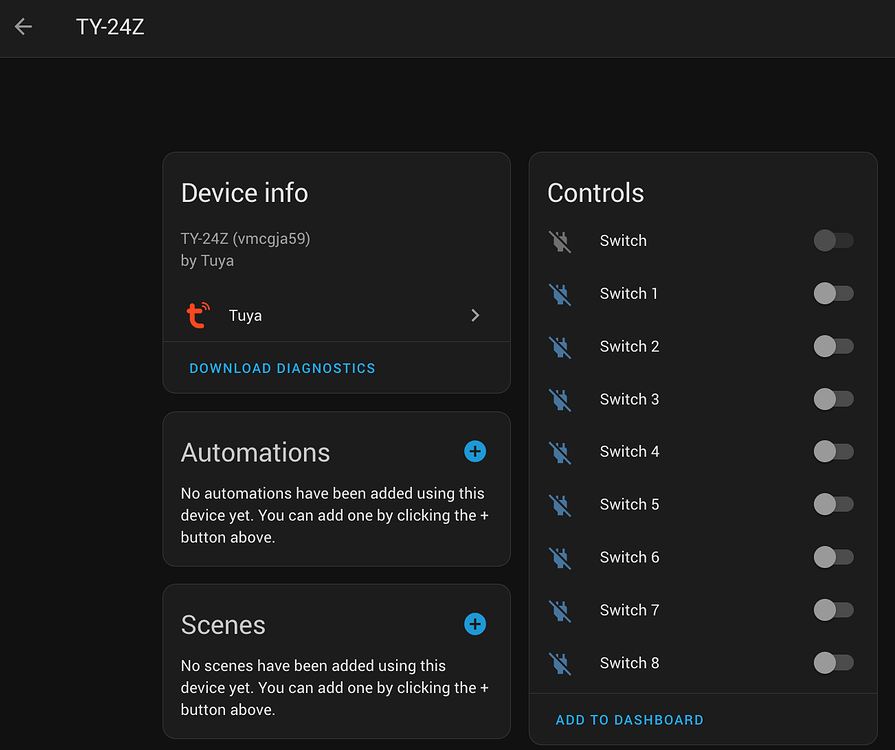Enable the Switch 2 toggle
This screenshot has width=895, height=750.
(833, 346)
